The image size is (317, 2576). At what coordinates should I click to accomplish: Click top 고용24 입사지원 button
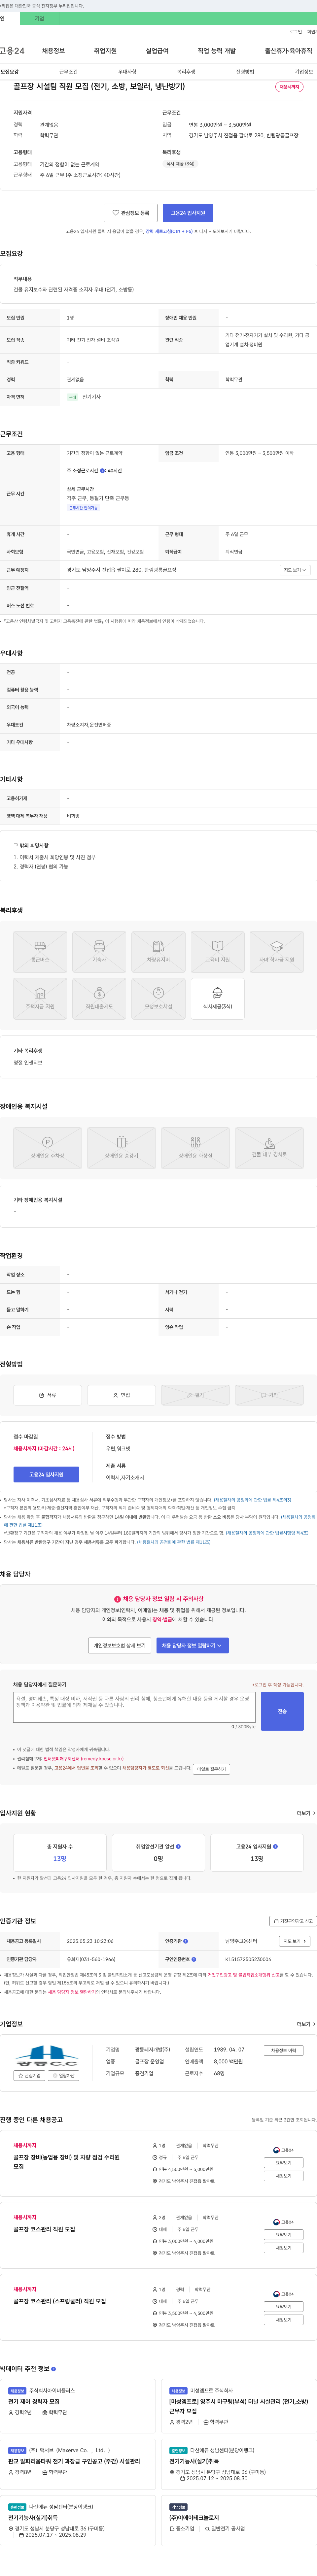(188, 213)
